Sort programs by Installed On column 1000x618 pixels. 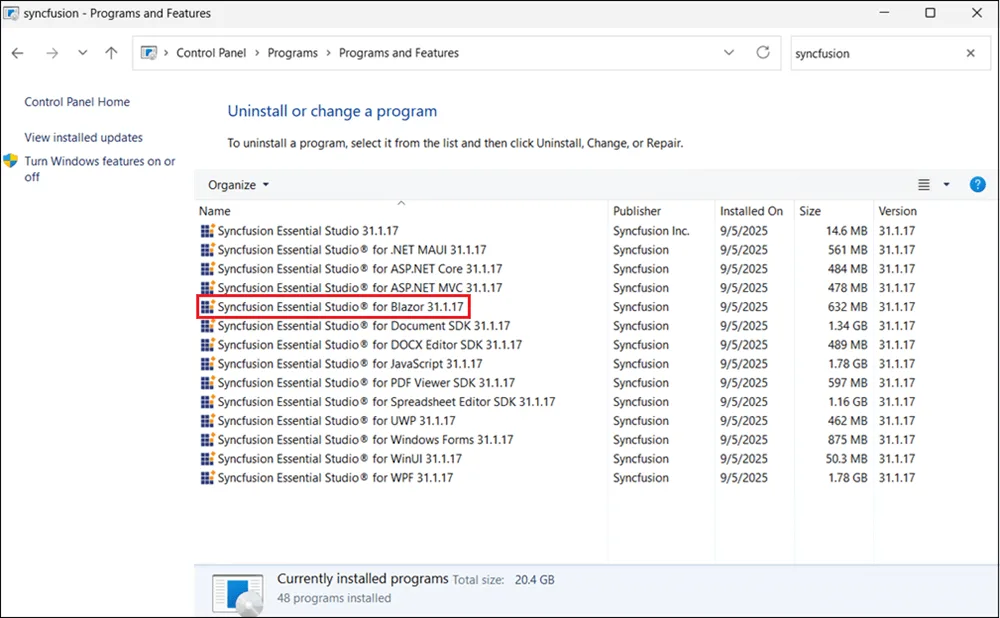[x=751, y=211]
